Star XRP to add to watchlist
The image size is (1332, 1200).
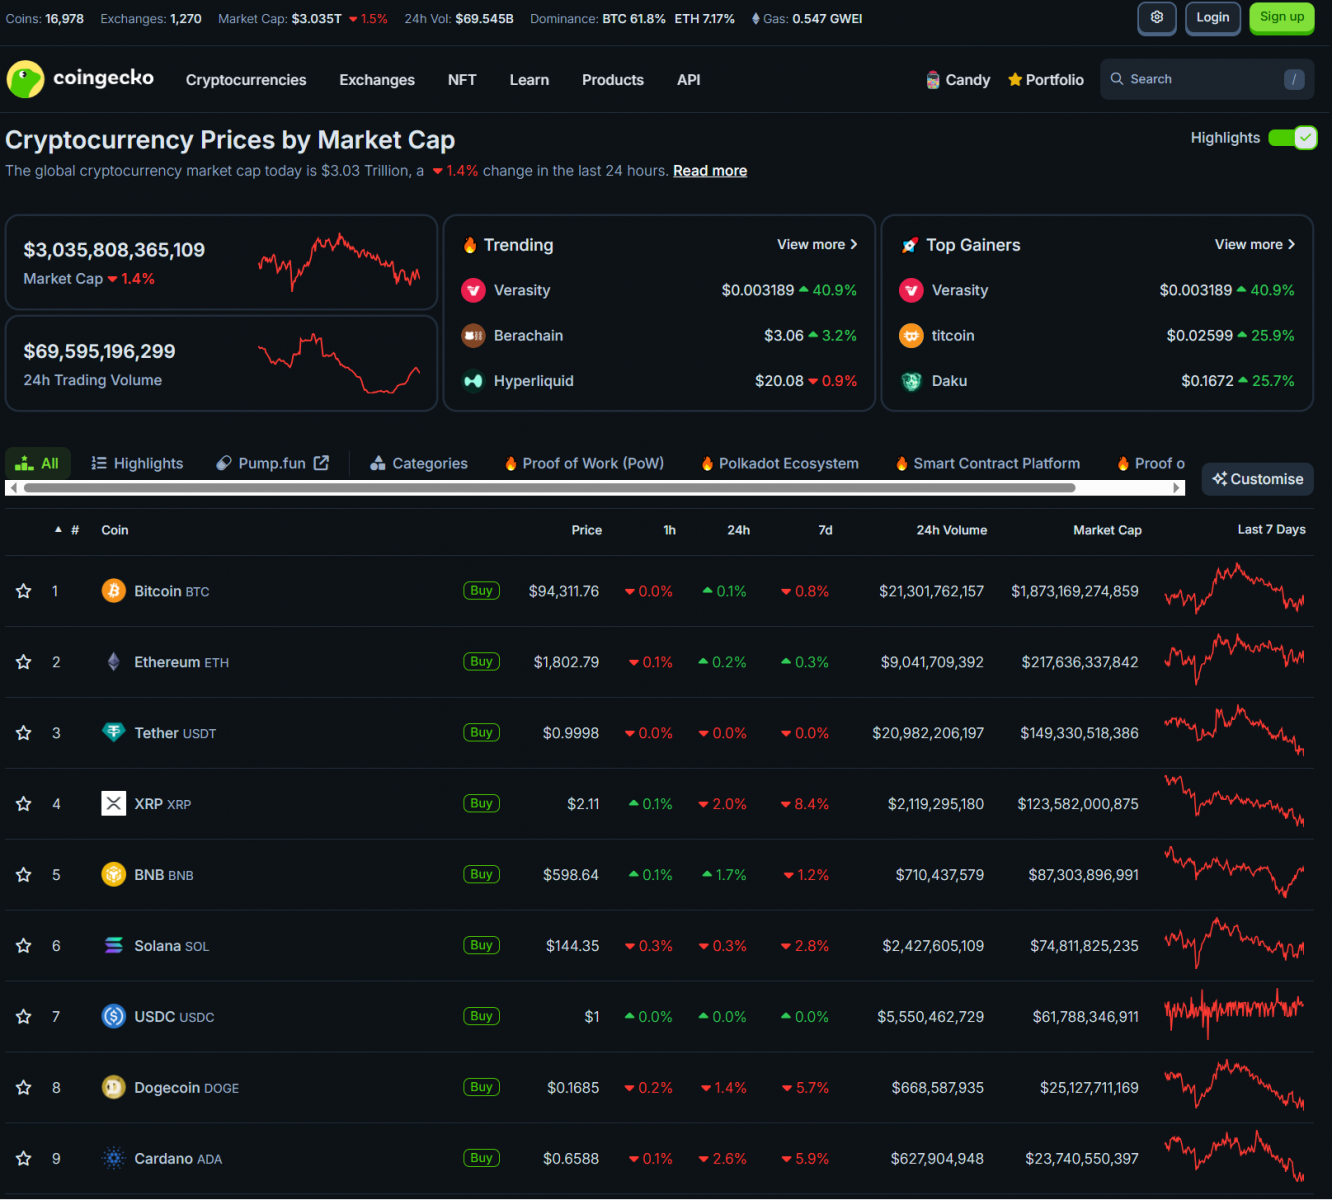pos(24,804)
